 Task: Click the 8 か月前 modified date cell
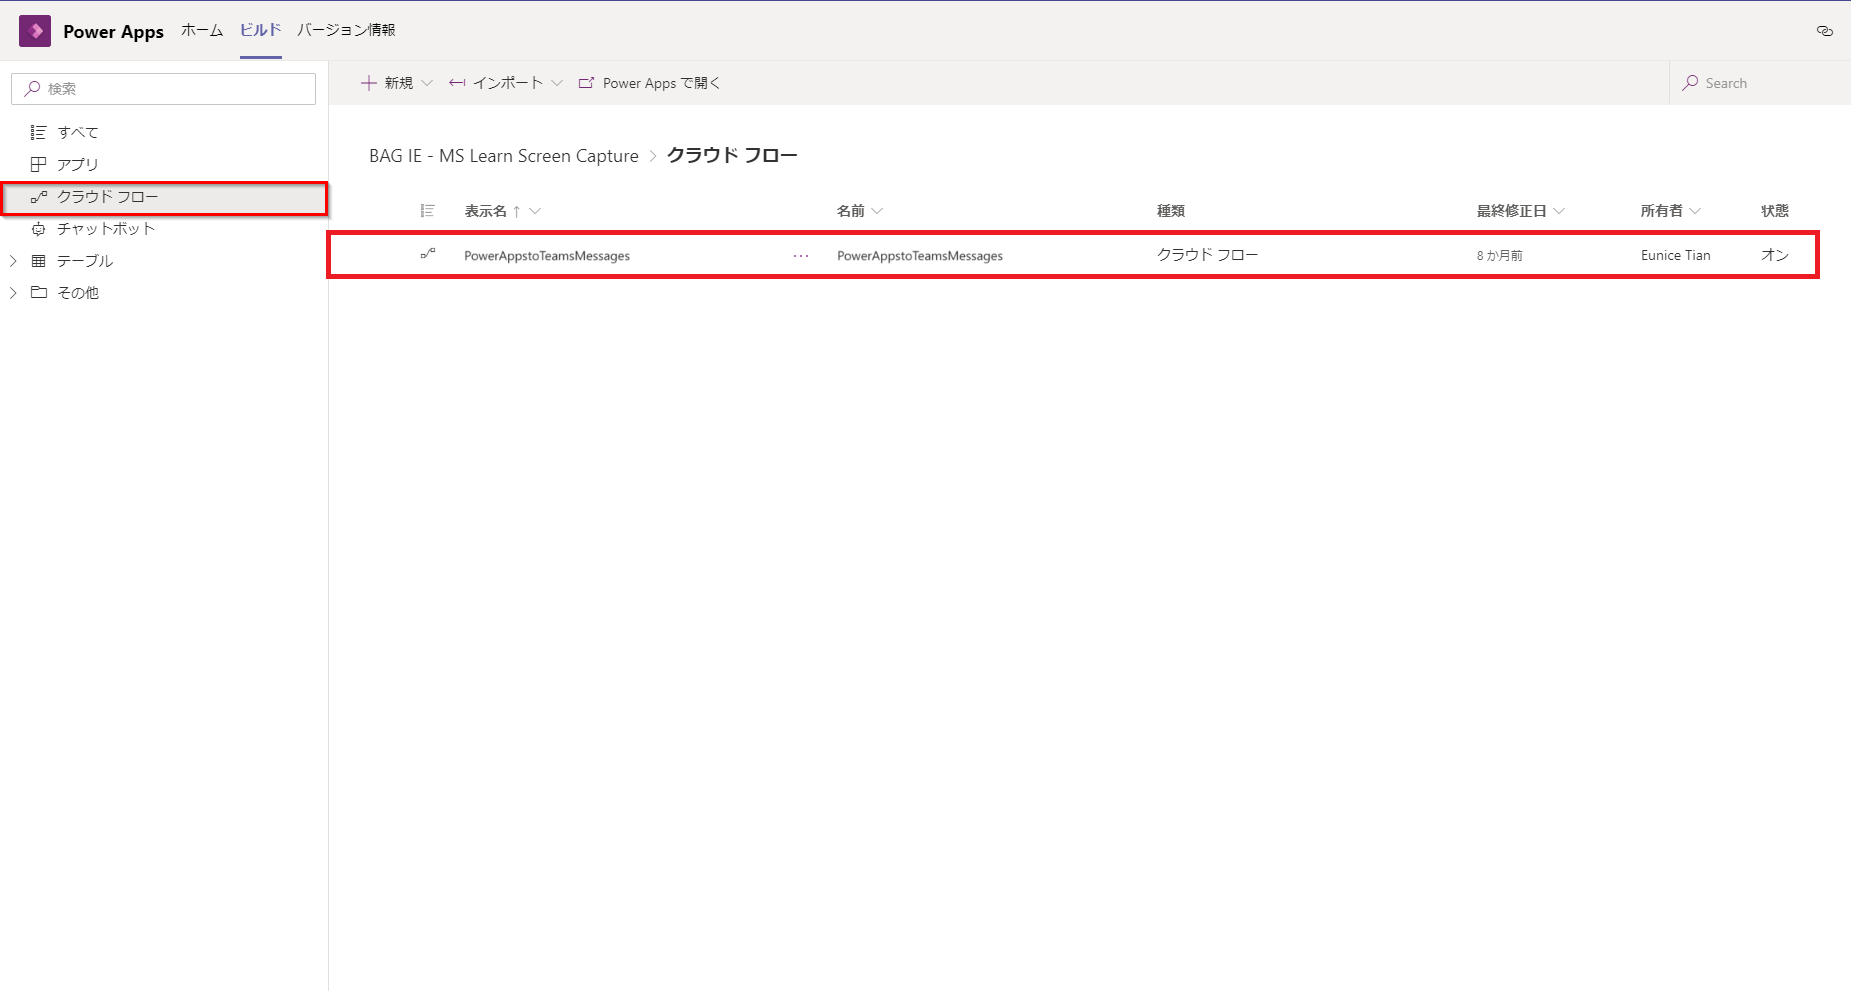pos(1500,256)
